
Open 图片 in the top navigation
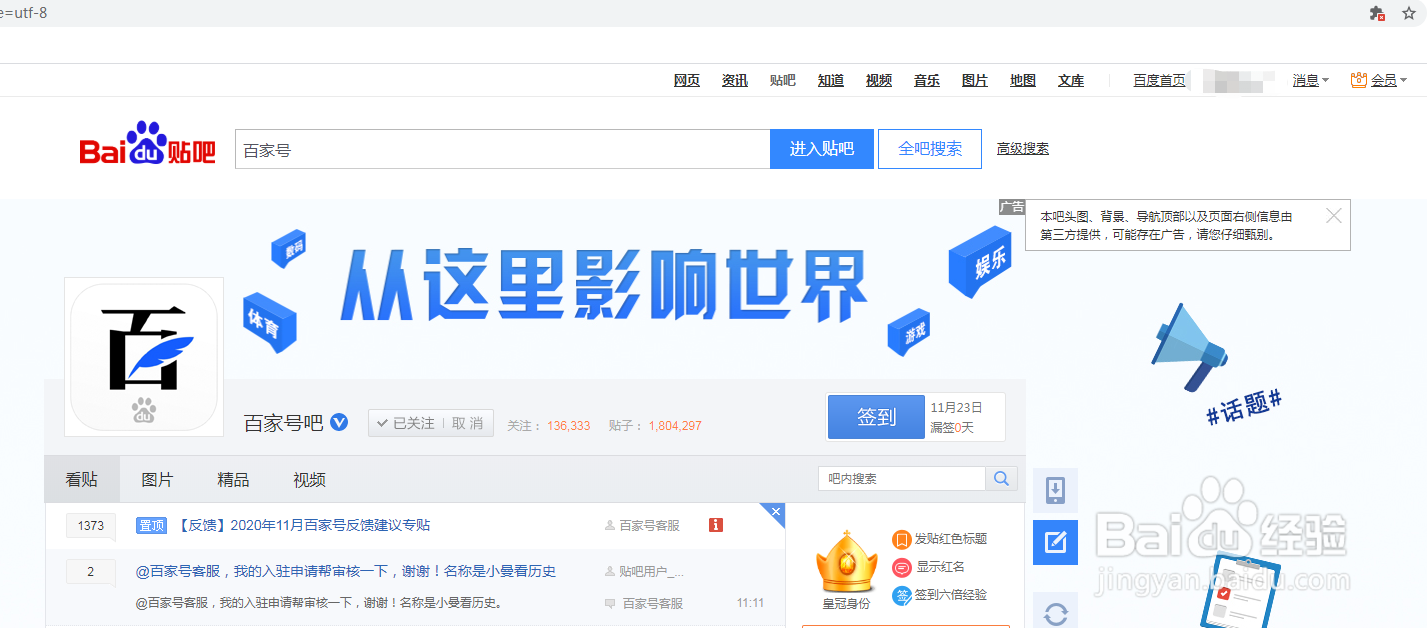click(x=975, y=80)
